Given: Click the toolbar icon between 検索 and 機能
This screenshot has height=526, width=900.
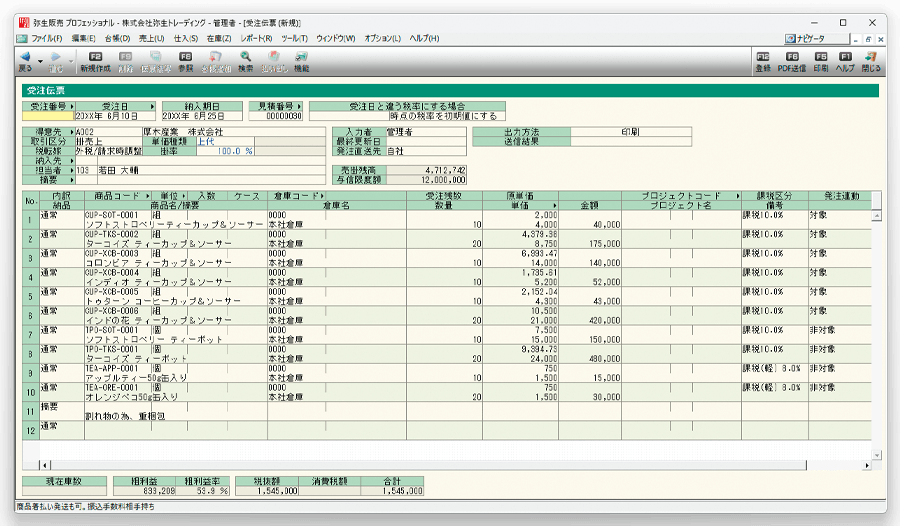Looking at the screenshot, I should (274, 56).
